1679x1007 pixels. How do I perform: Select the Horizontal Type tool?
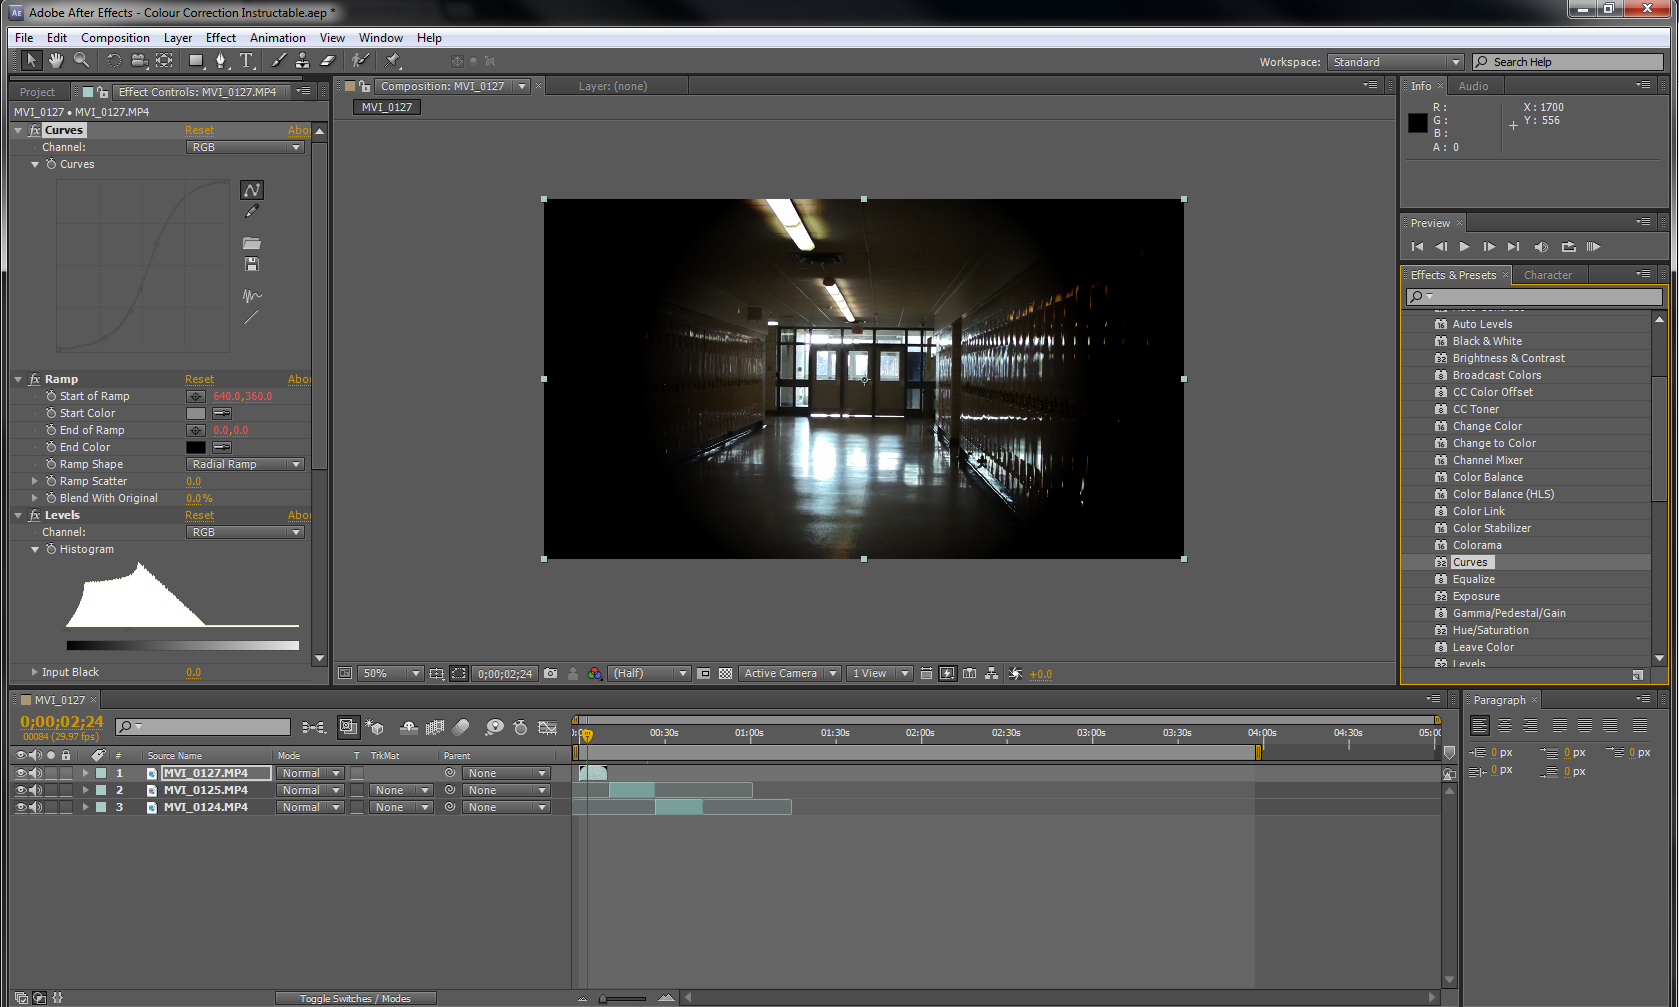(x=246, y=61)
